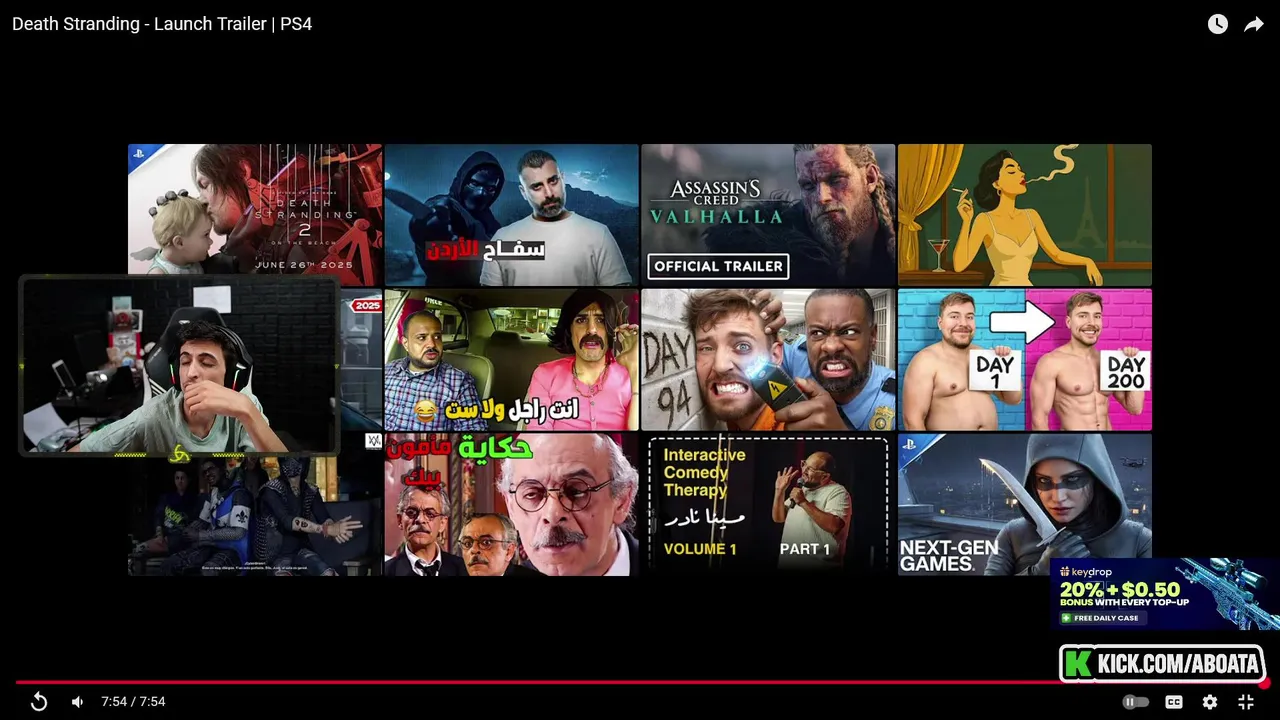Toggle the autoplay switch

(1136, 702)
